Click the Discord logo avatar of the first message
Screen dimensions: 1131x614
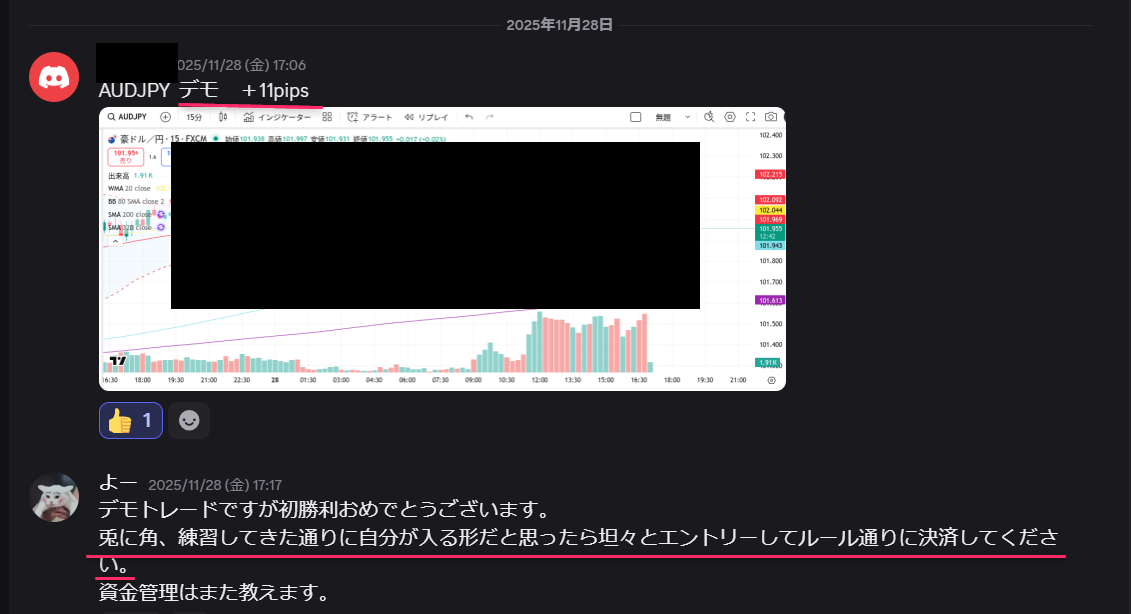(54, 77)
